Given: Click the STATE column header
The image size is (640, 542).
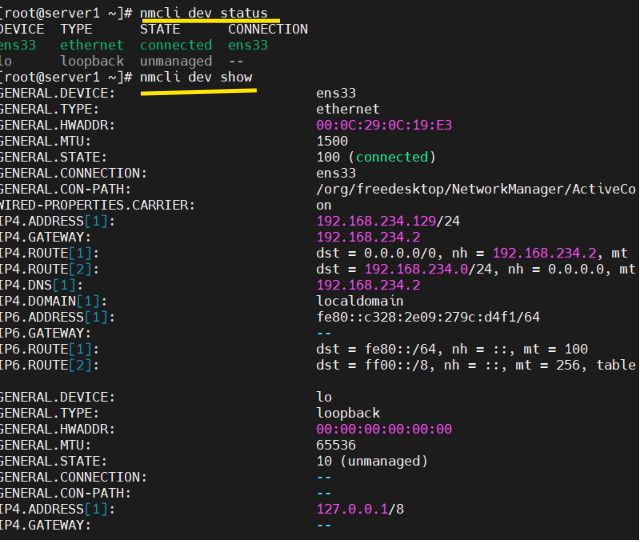Looking at the screenshot, I should (x=160, y=29).
